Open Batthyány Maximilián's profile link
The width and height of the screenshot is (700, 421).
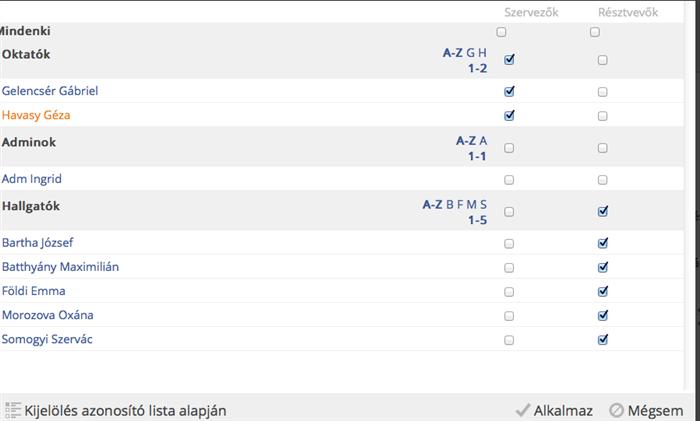point(60,267)
